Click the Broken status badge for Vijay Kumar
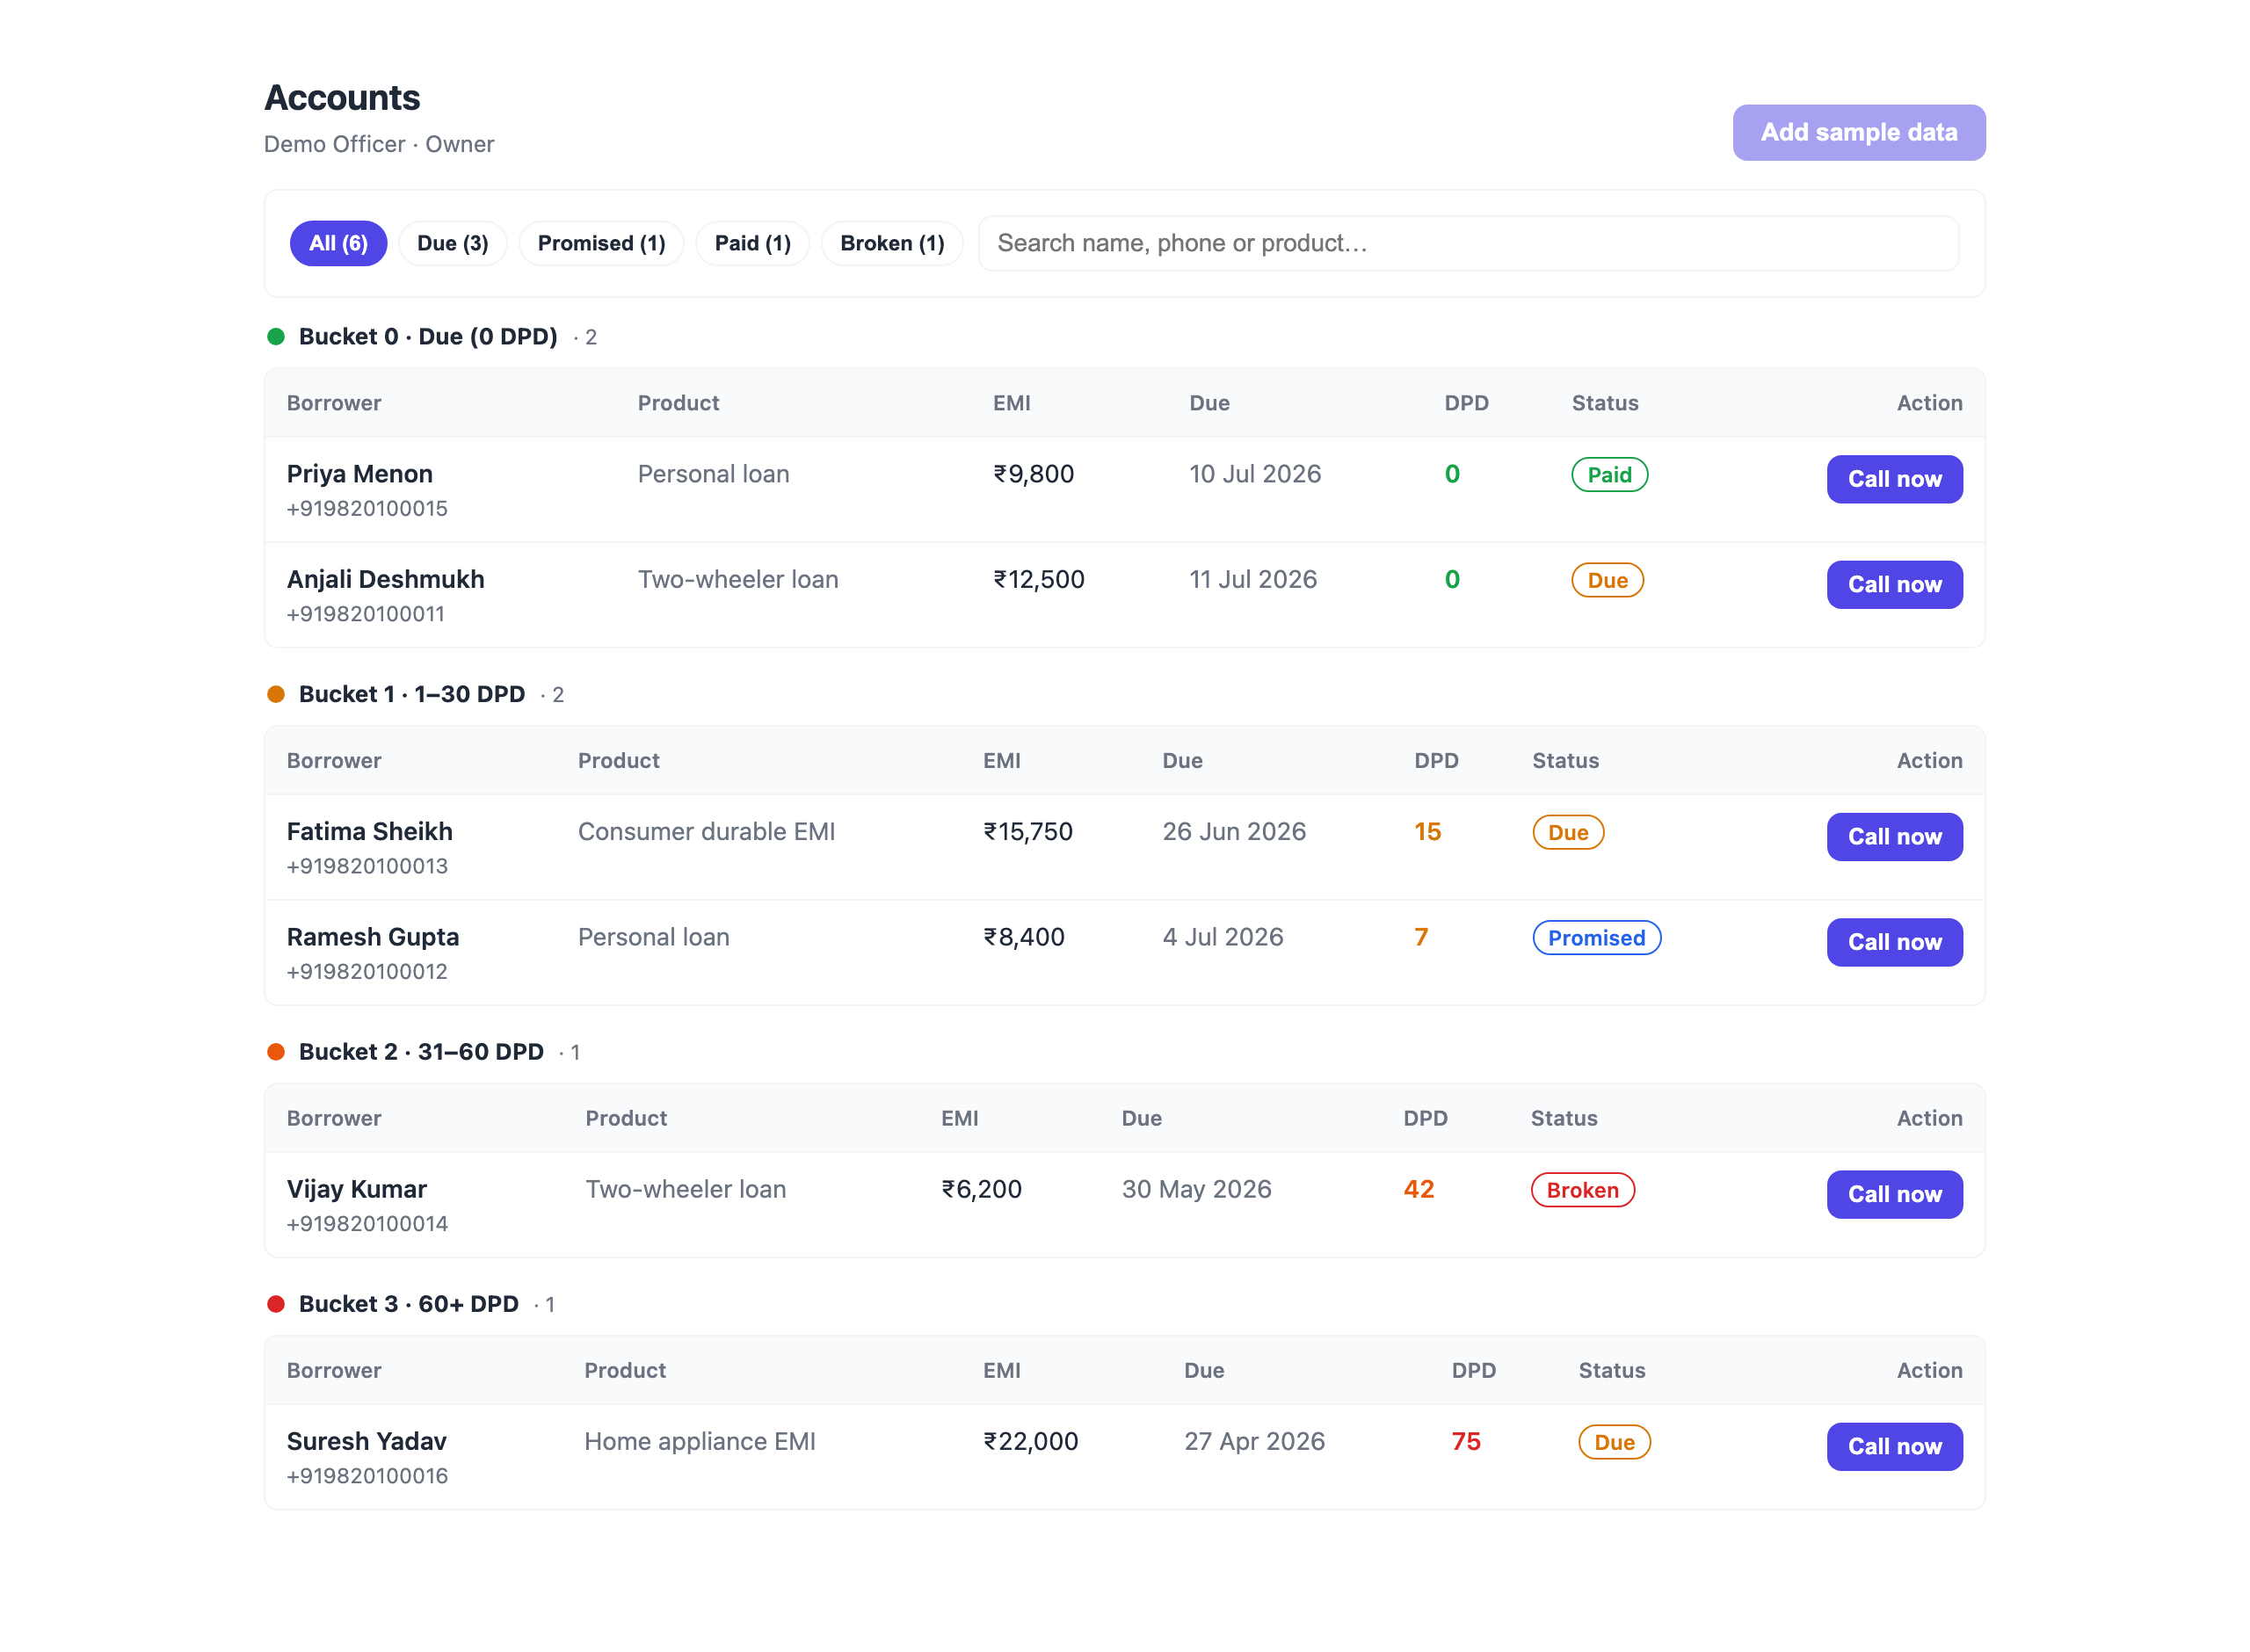The image size is (2250, 1652). click(x=1582, y=1190)
